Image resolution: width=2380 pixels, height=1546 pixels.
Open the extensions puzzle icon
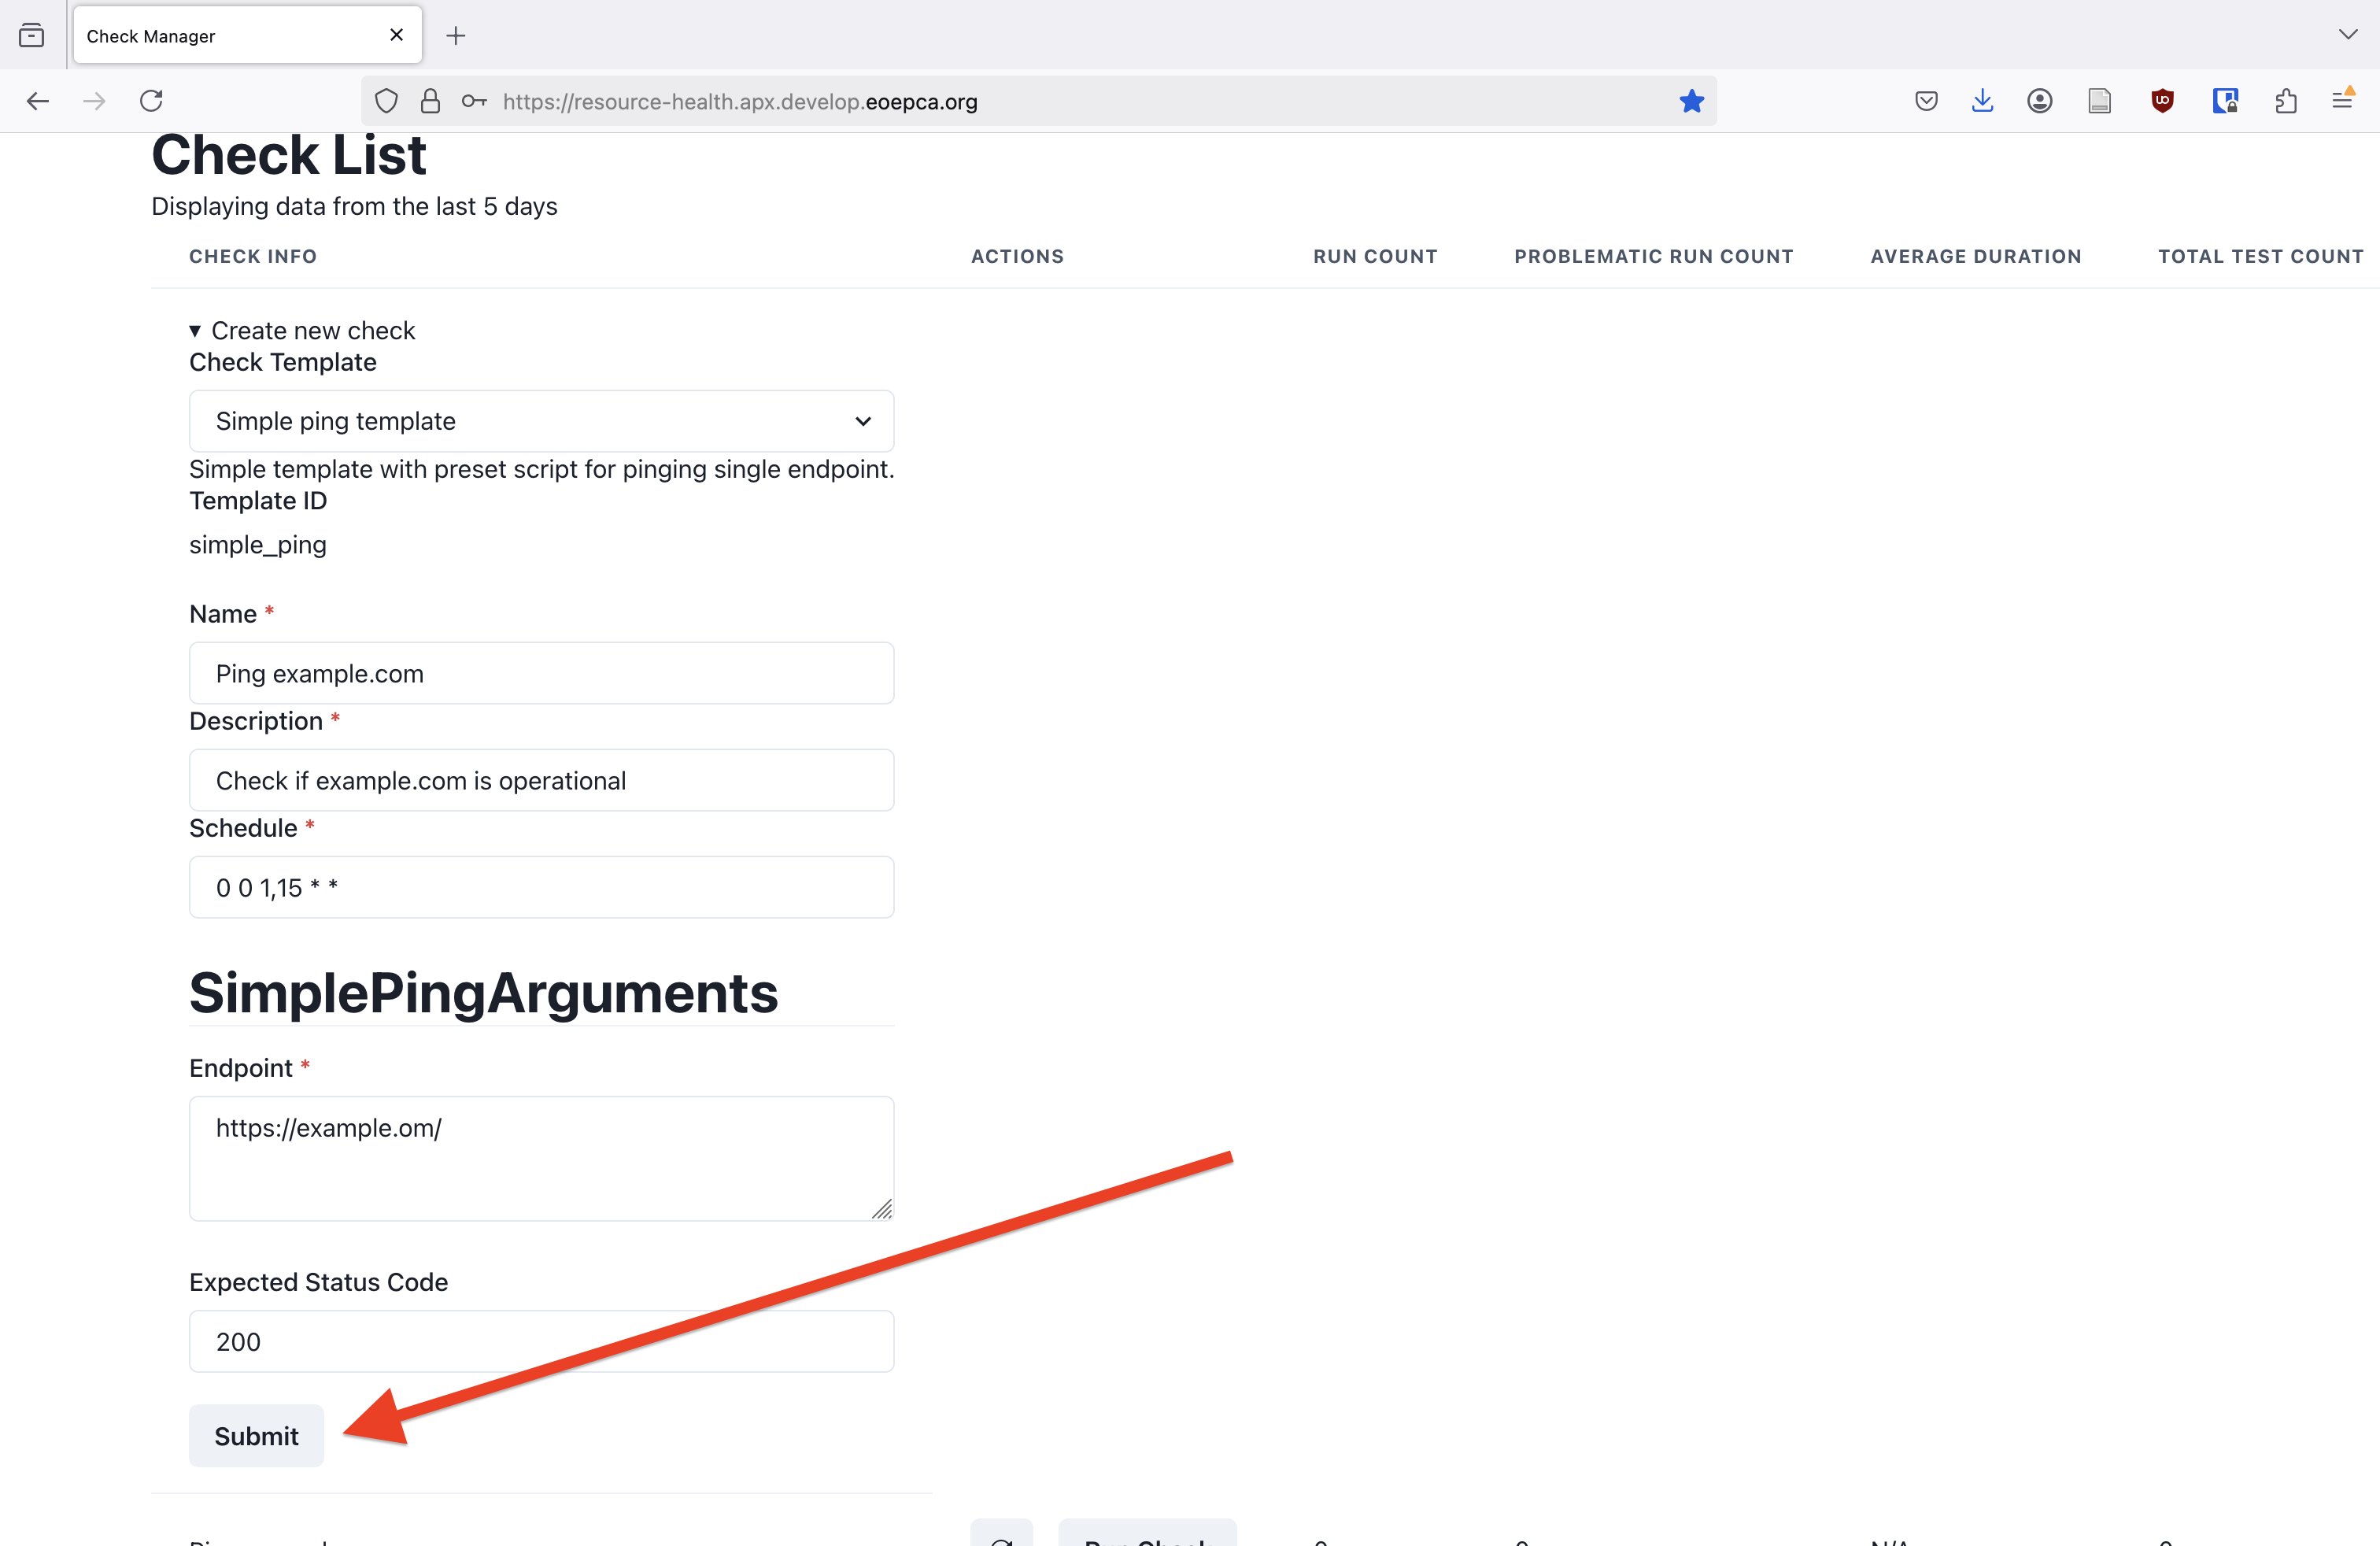[x=2285, y=101]
